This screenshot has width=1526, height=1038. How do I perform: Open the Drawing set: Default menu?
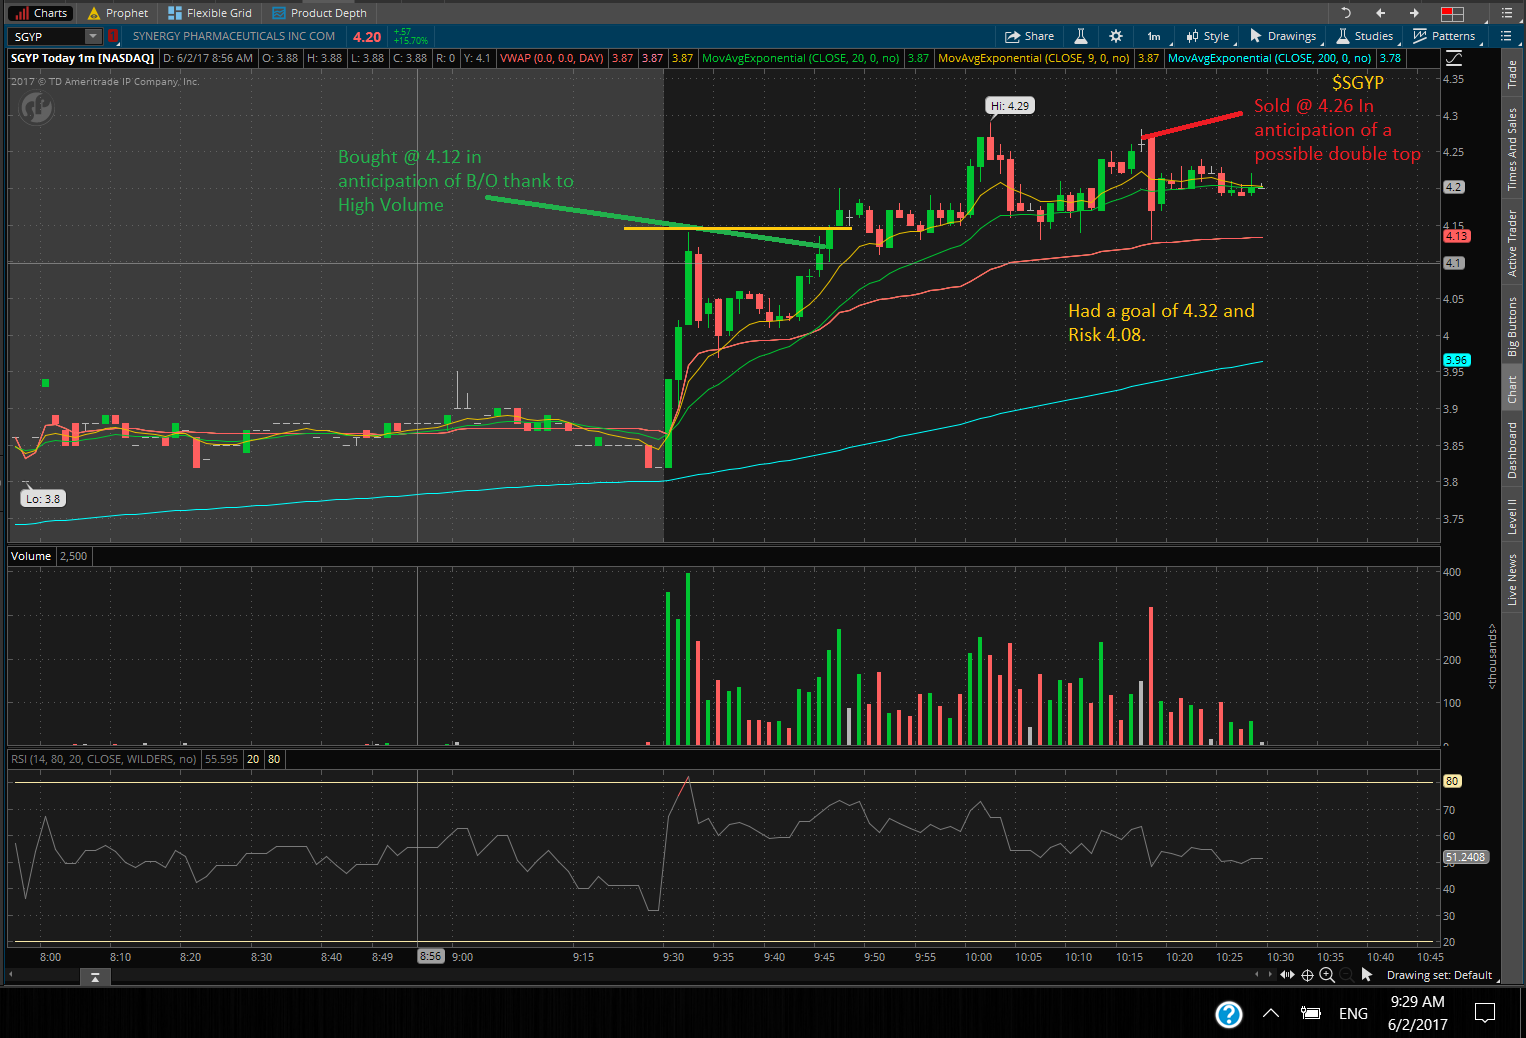[1439, 975]
